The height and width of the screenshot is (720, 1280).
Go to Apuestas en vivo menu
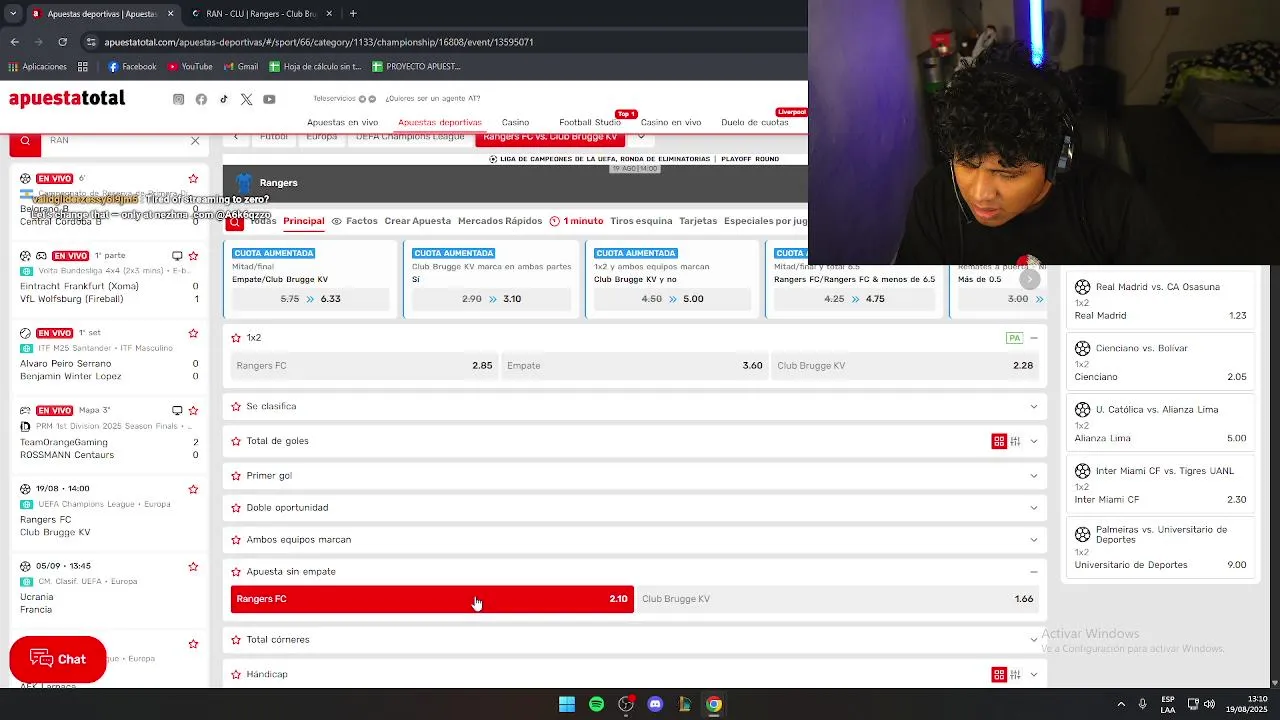[x=342, y=122]
